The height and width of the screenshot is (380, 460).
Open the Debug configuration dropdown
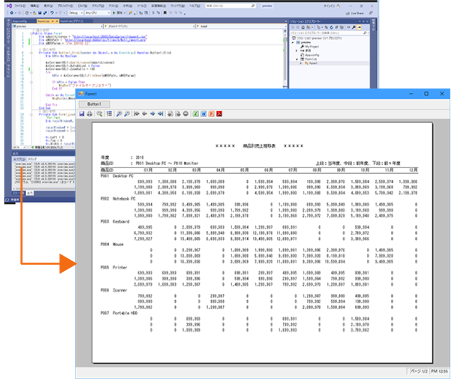76,13
